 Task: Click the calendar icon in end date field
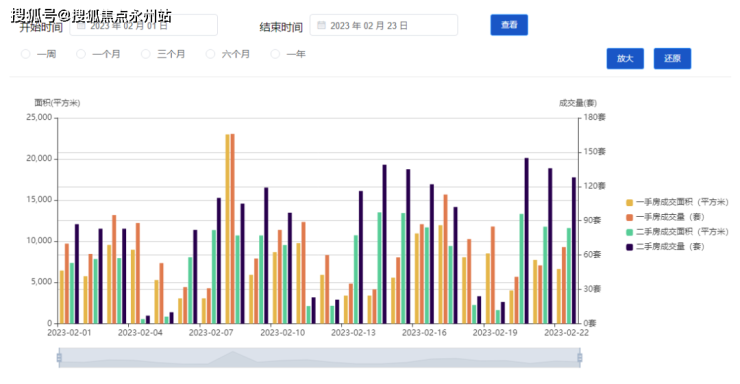(321, 25)
